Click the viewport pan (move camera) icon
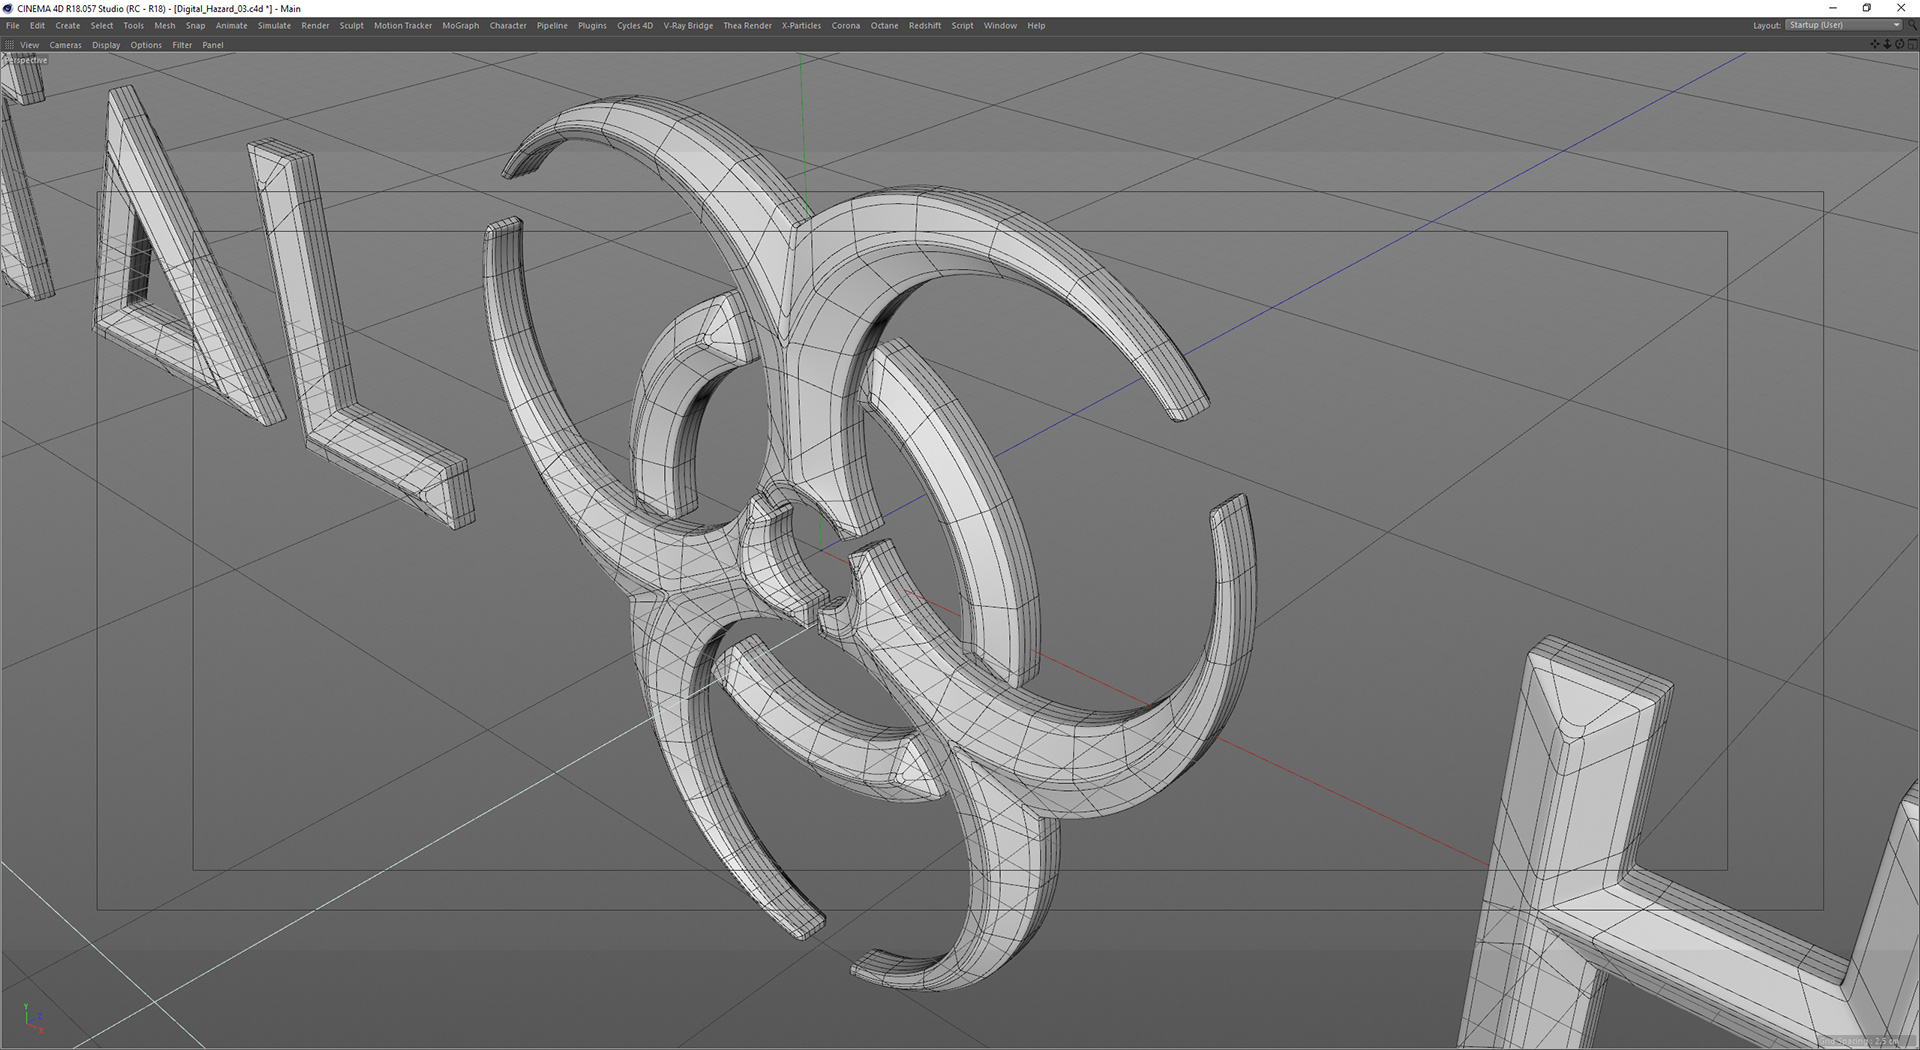 coord(1875,44)
